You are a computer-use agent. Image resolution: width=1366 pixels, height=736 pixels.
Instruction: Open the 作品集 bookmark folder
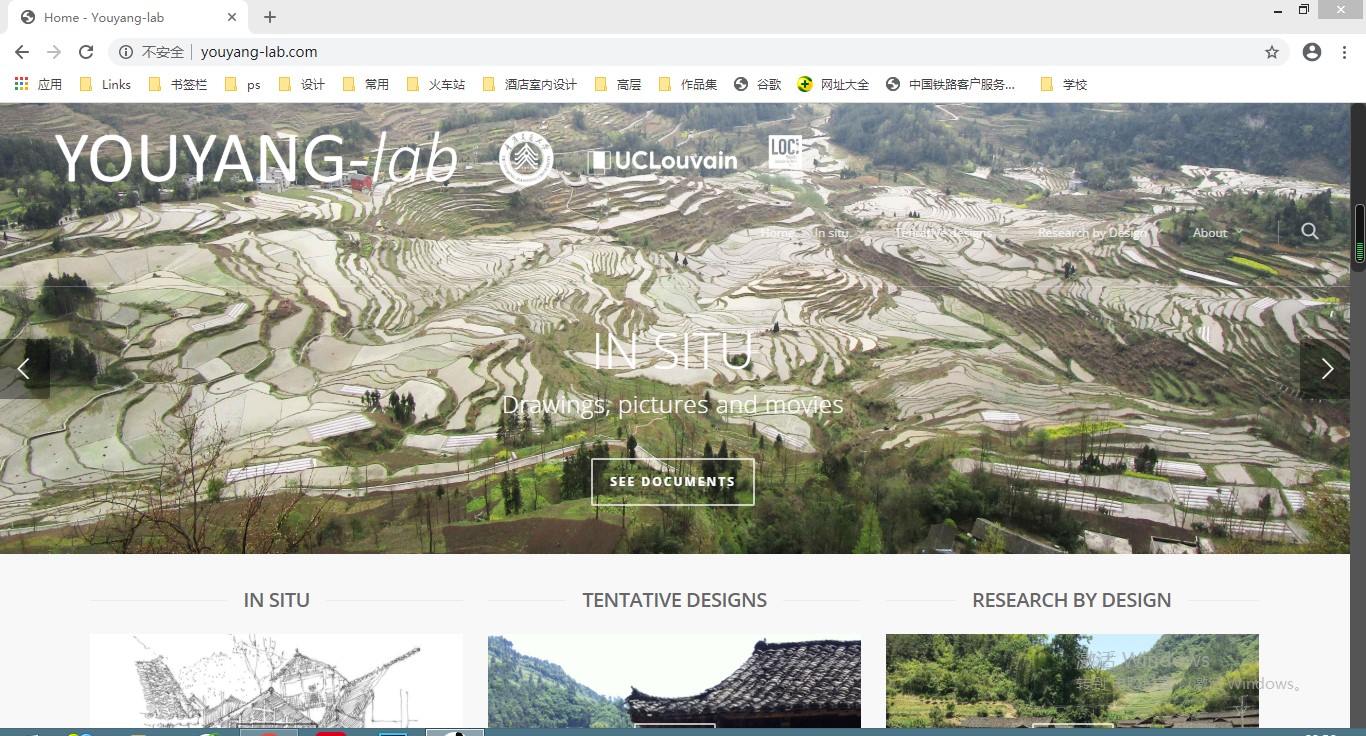(x=688, y=85)
